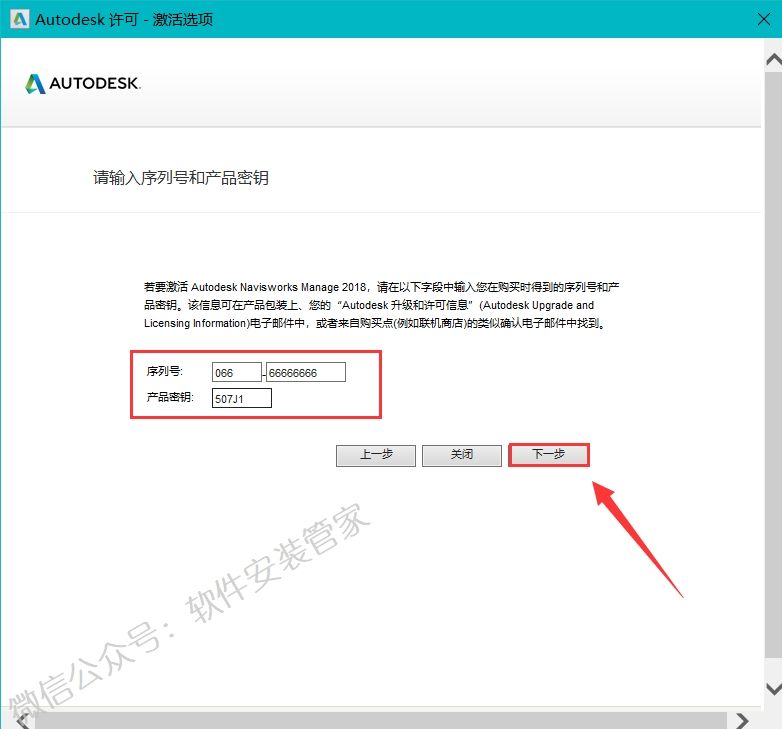782x729 pixels.
Task: Click the Autodesk icon in title bar
Action: [x=18, y=19]
